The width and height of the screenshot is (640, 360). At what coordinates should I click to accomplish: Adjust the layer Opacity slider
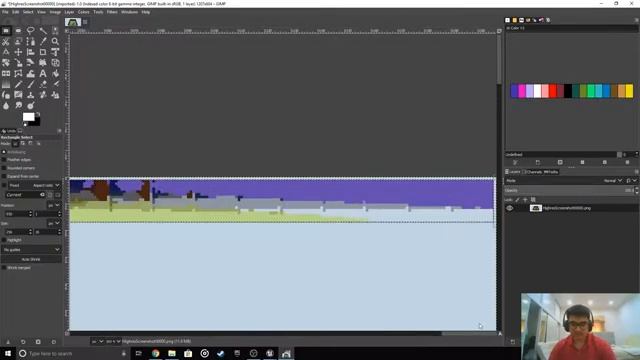click(x=569, y=190)
